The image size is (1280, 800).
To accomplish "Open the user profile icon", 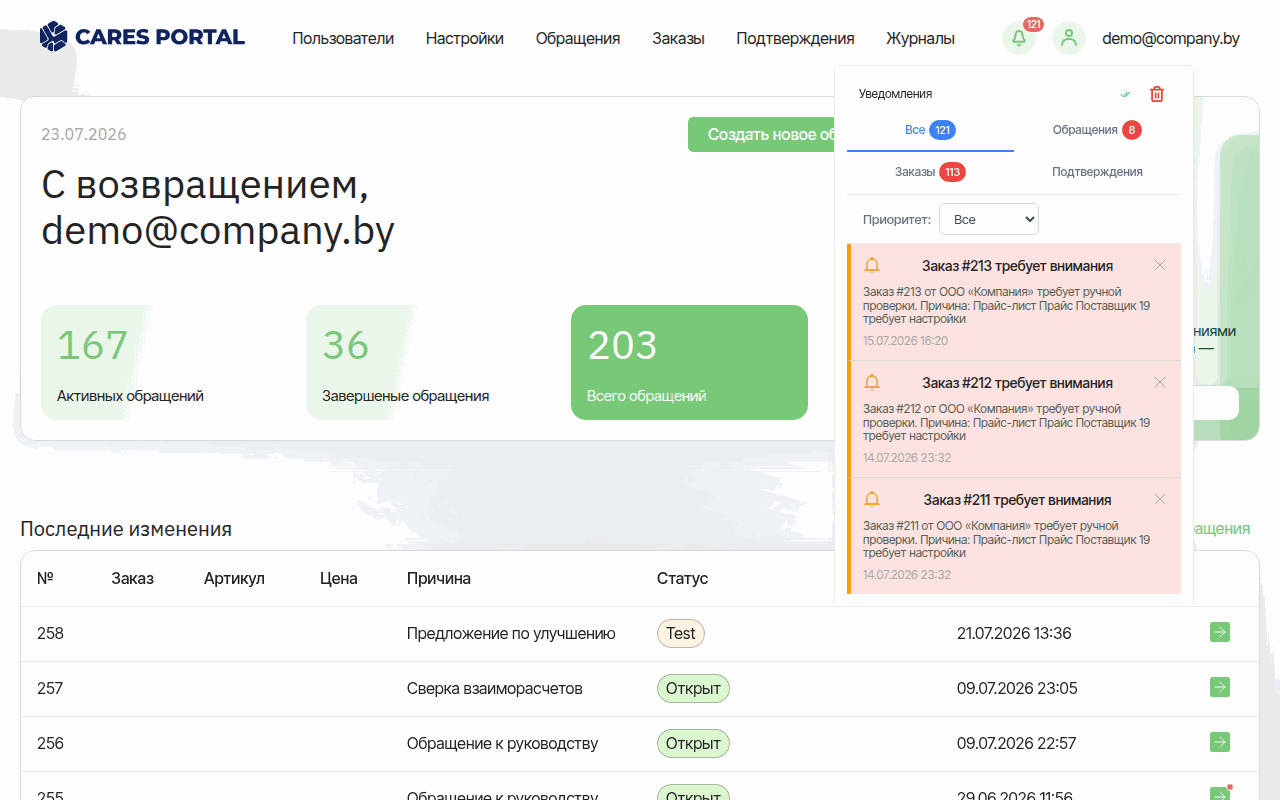I will point(1069,38).
